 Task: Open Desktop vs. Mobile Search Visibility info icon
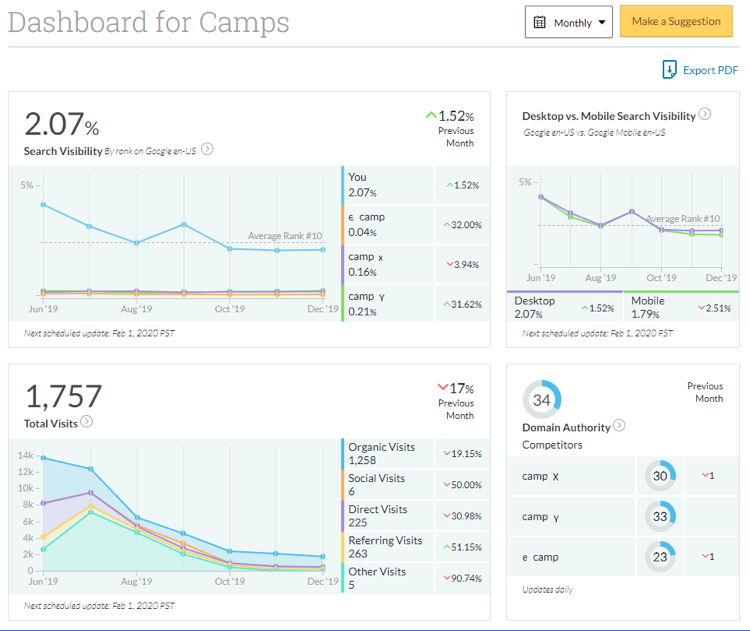tap(704, 115)
